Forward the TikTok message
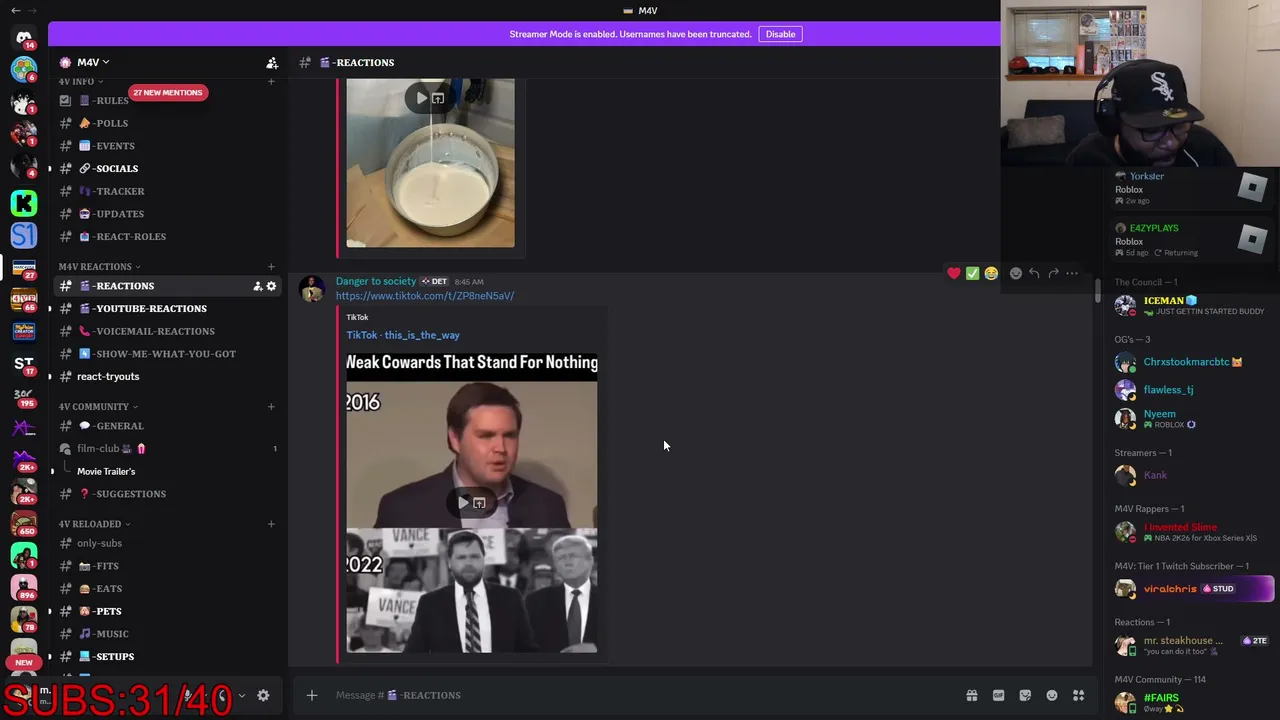The width and height of the screenshot is (1280, 720). (x=1053, y=273)
